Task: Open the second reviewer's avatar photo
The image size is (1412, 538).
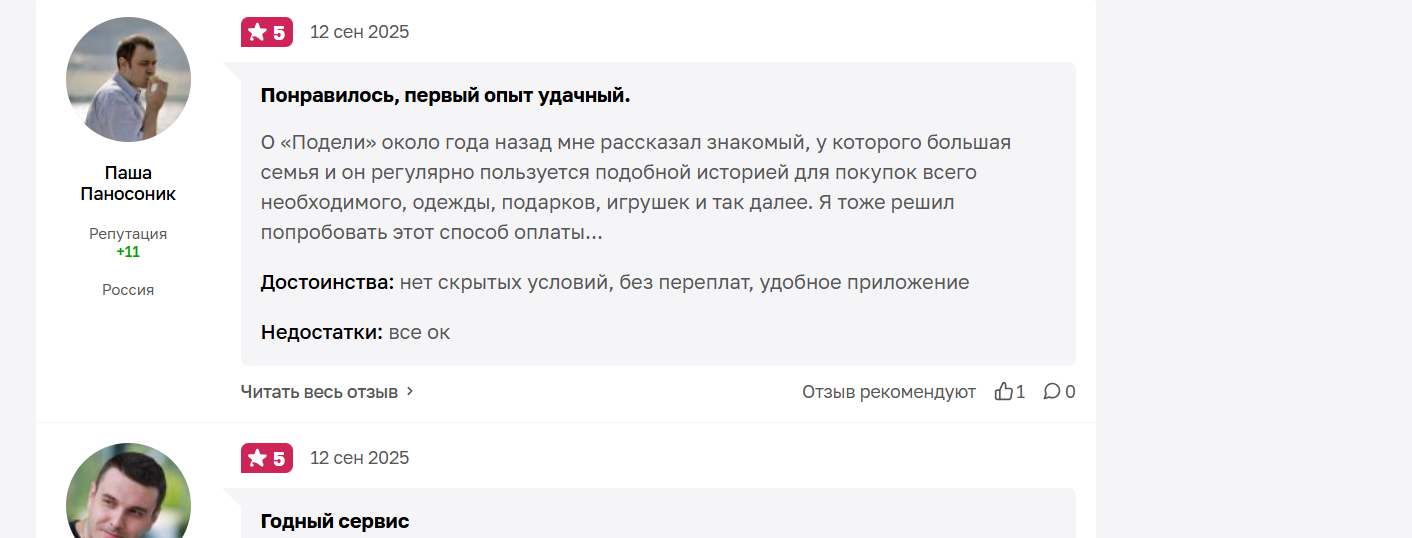Action: point(128,491)
